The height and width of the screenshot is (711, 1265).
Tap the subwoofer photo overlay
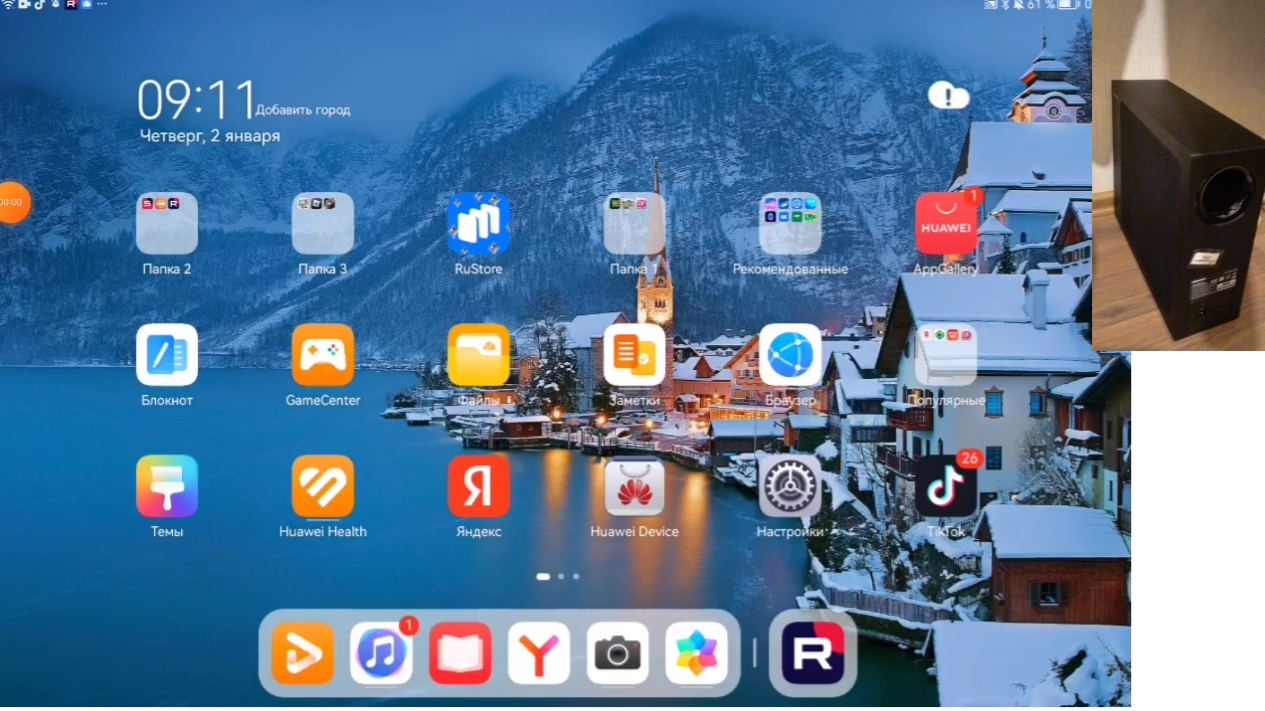tap(1178, 175)
